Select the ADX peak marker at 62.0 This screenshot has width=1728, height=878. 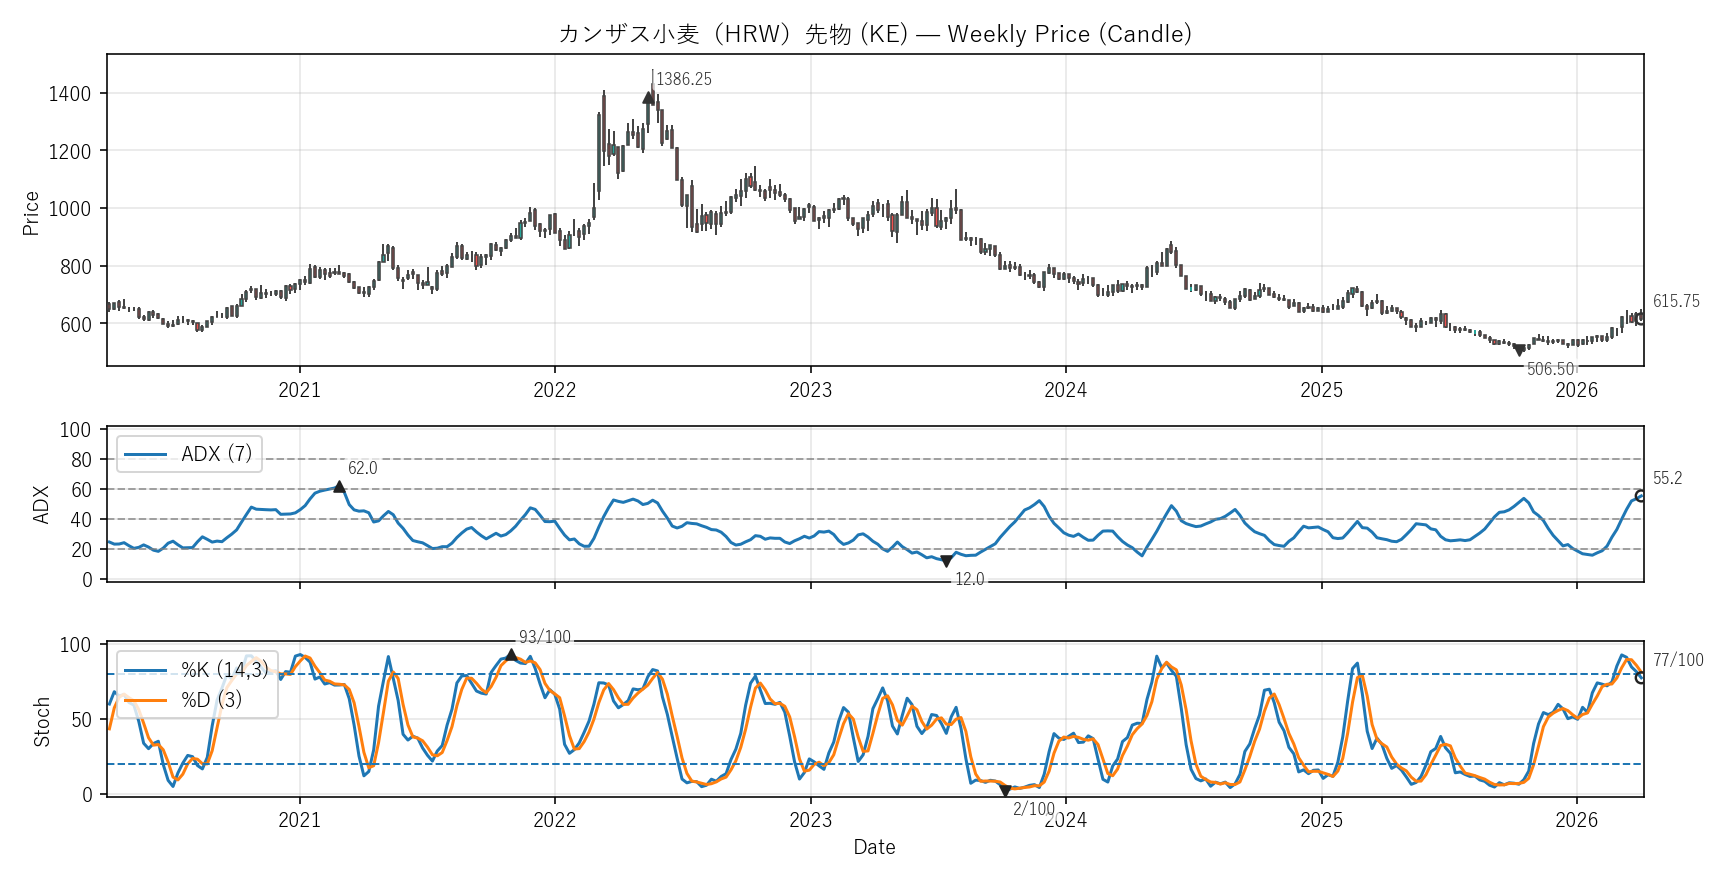tap(339, 487)
